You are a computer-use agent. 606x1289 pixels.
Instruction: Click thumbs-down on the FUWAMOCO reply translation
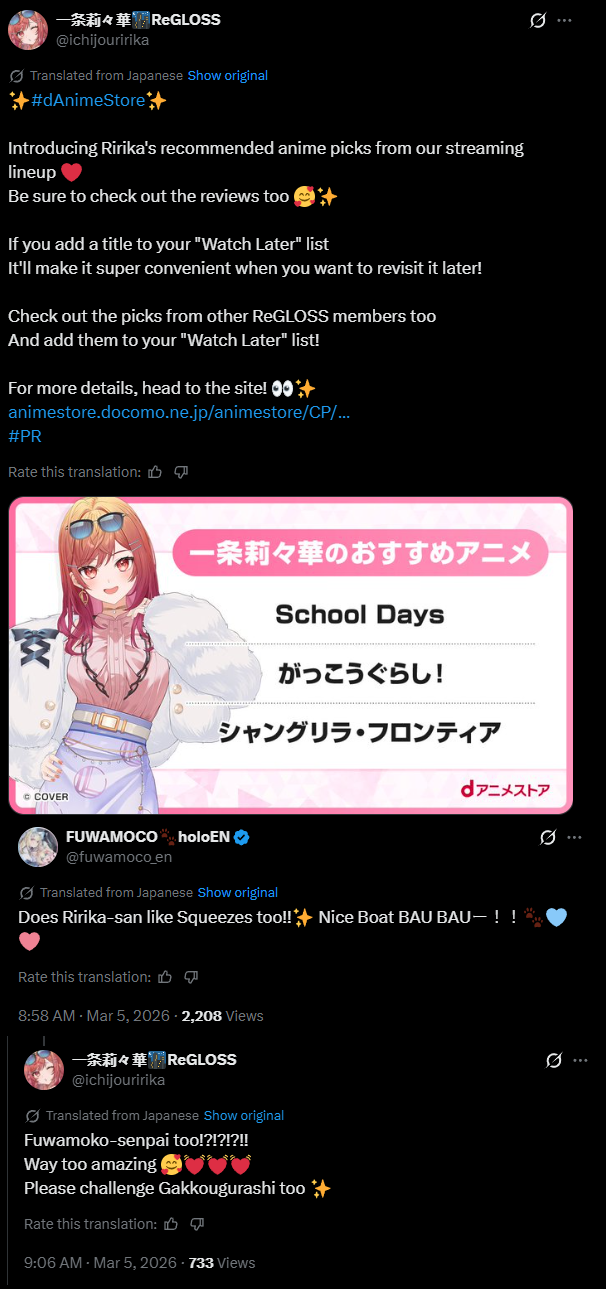pyautogui.click(x=191, y=977)
